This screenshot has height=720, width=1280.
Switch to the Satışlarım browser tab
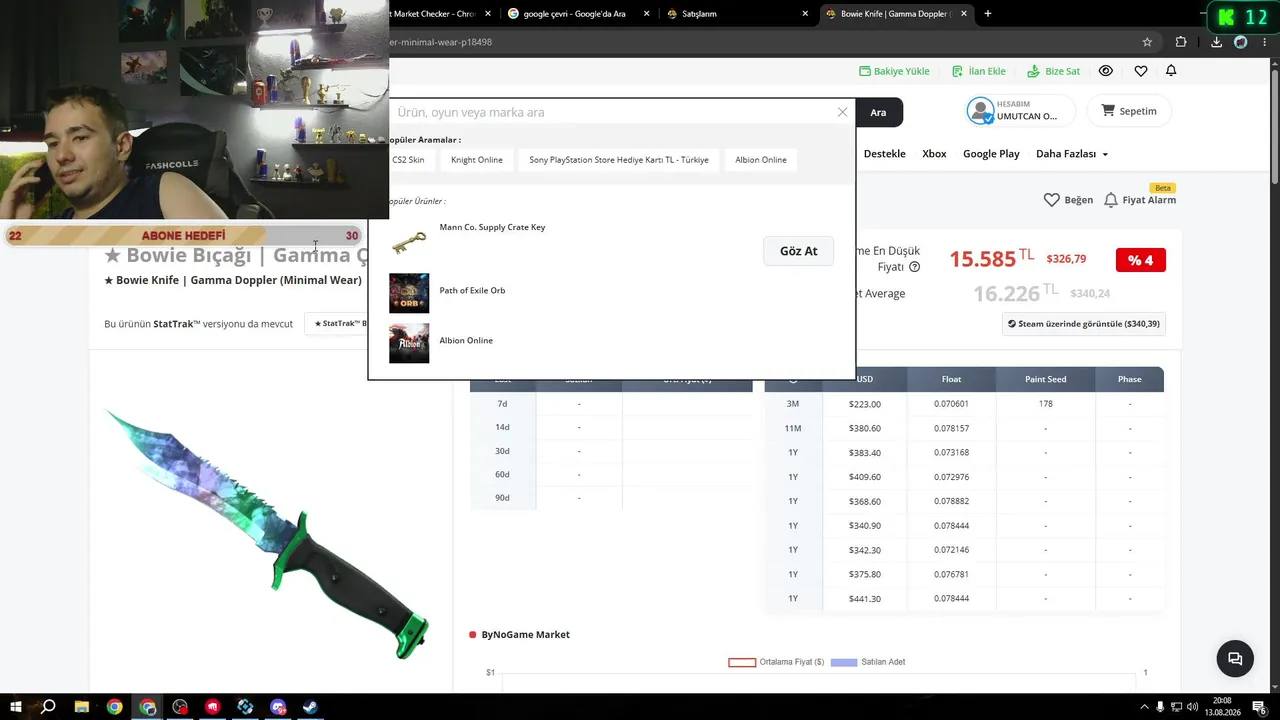[x=737, y=14]
